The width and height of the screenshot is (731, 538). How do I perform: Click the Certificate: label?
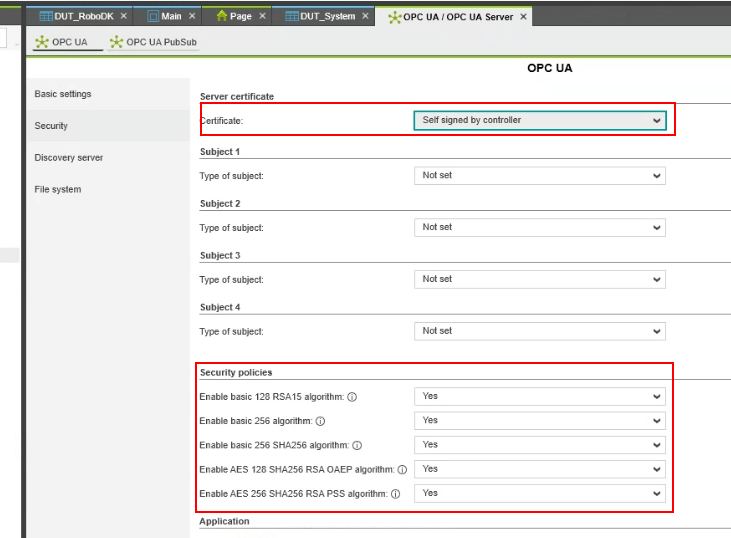[222, 121]
